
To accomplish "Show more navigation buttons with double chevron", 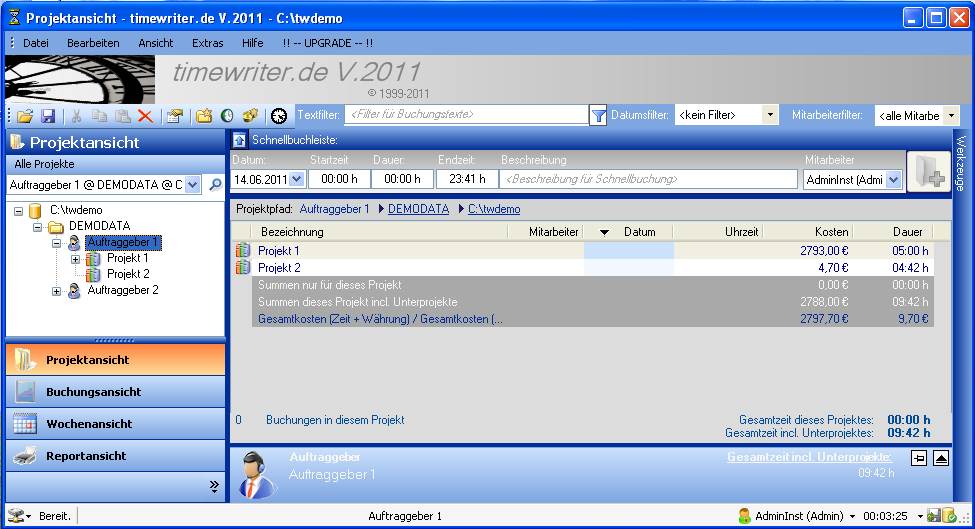I will coord(215,486).
